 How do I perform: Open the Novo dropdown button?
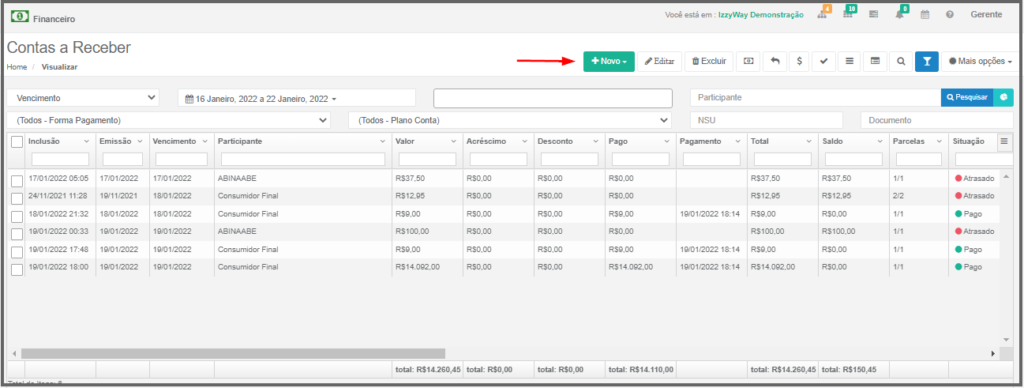point(609,61)
